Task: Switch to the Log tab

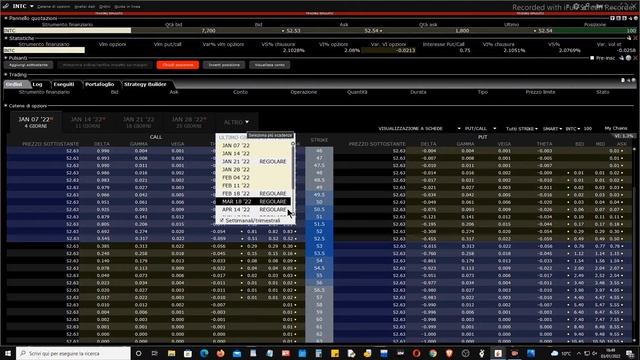Action: point(38,84)
